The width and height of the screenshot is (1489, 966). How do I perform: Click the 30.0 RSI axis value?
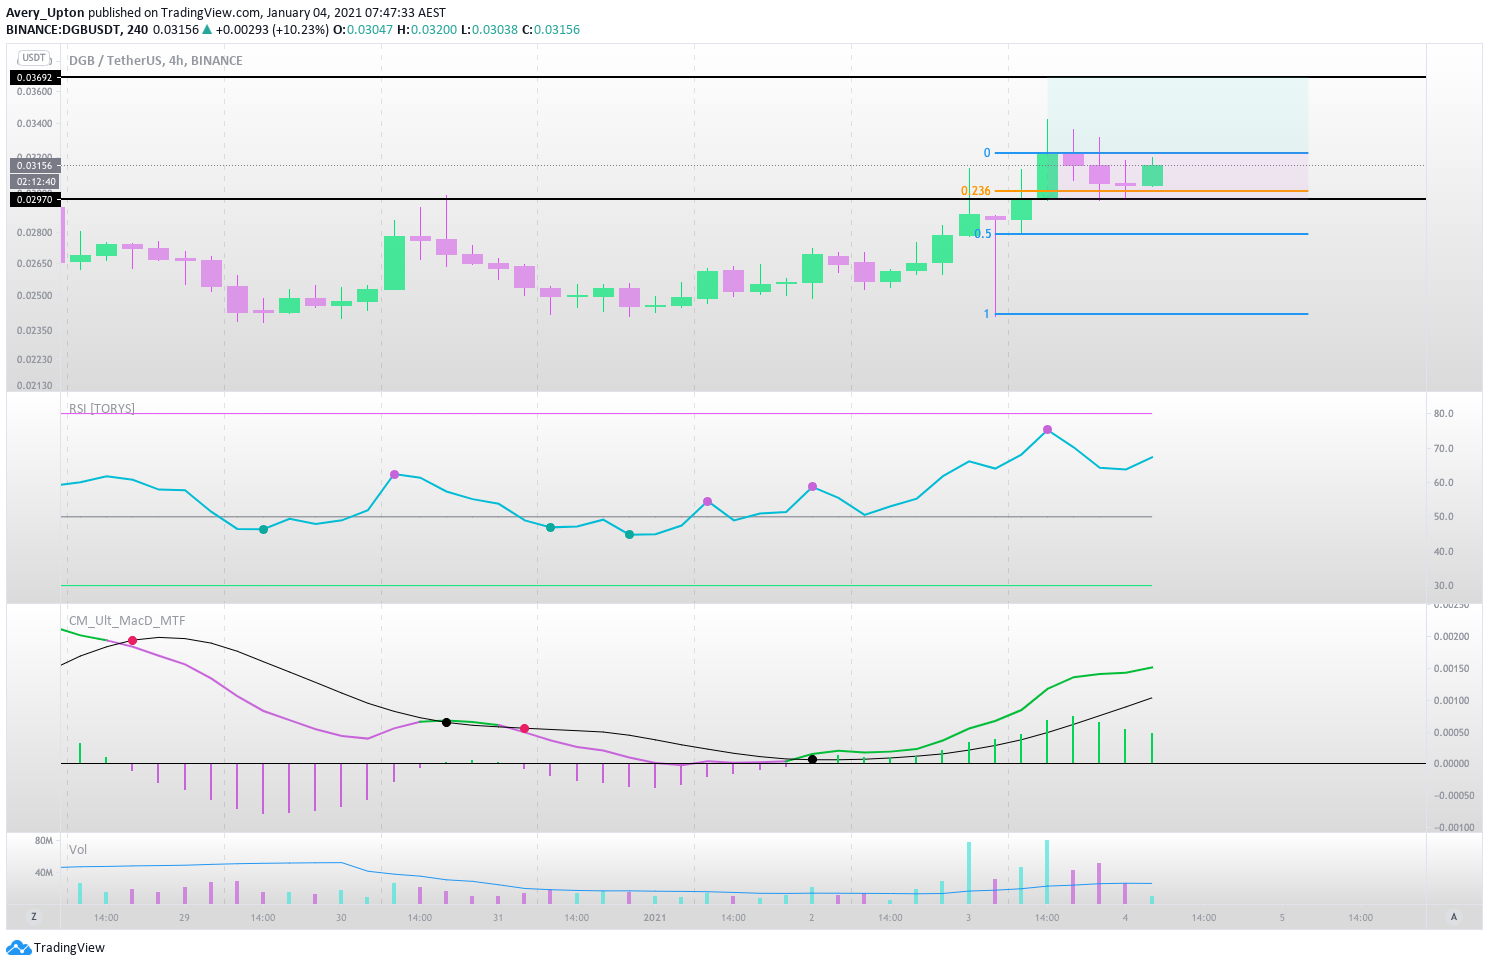[1443, 586]
